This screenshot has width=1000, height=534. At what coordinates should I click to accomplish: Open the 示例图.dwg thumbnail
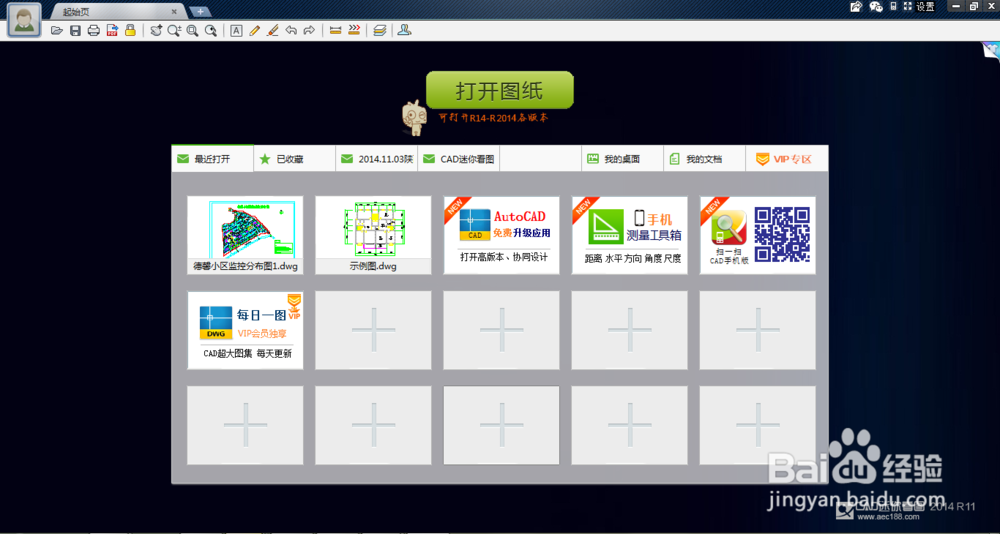[x=373, y=235]
